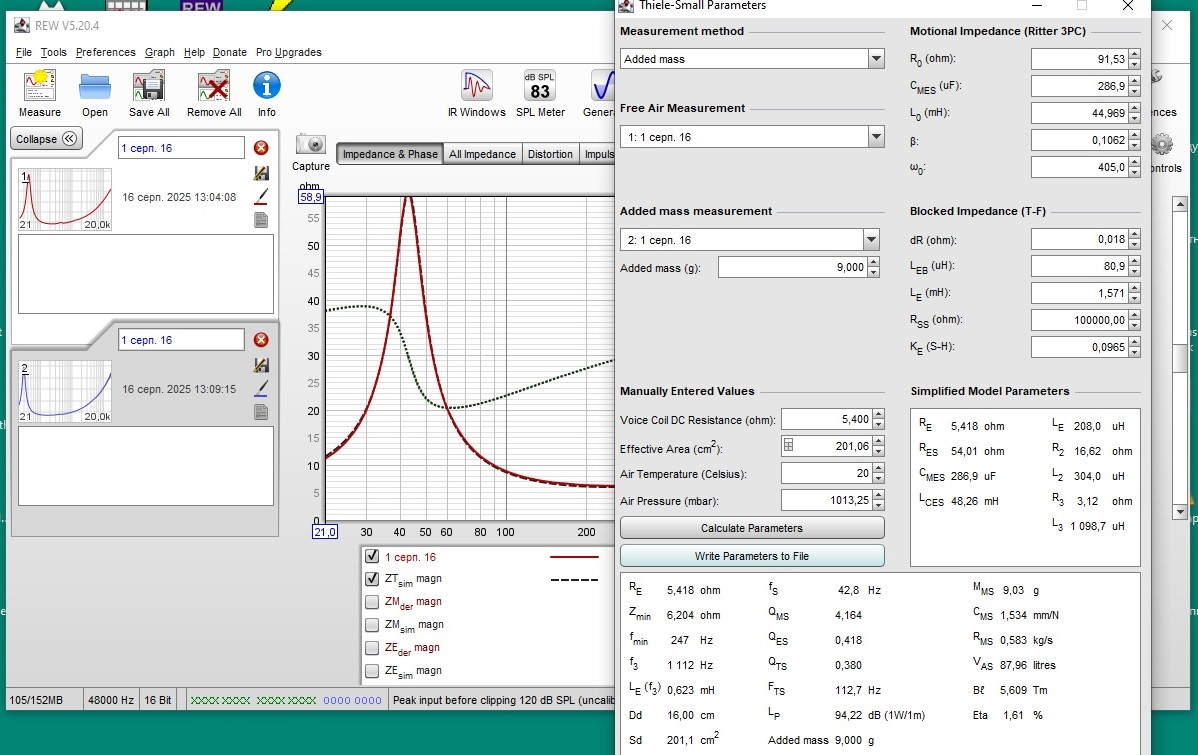The image size is (1198, 755).
Task: Expand the Measurement method dropdown
Action: pyautogui.click(x=876, y=59)
